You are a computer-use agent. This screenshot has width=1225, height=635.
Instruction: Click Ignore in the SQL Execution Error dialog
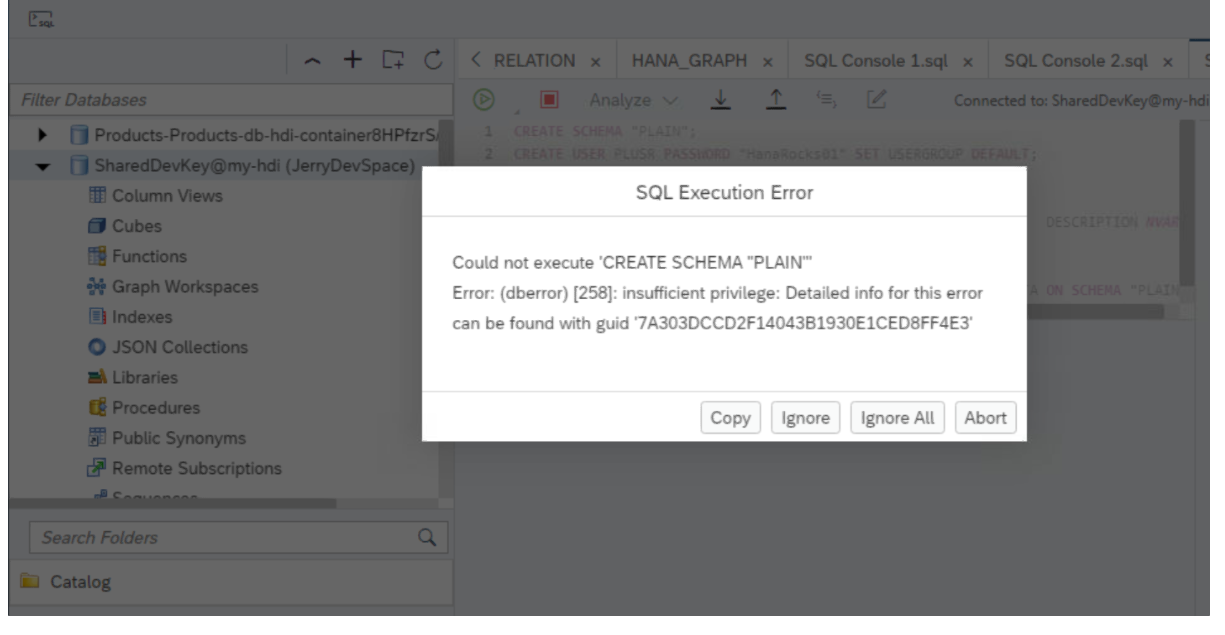[806, 419]
